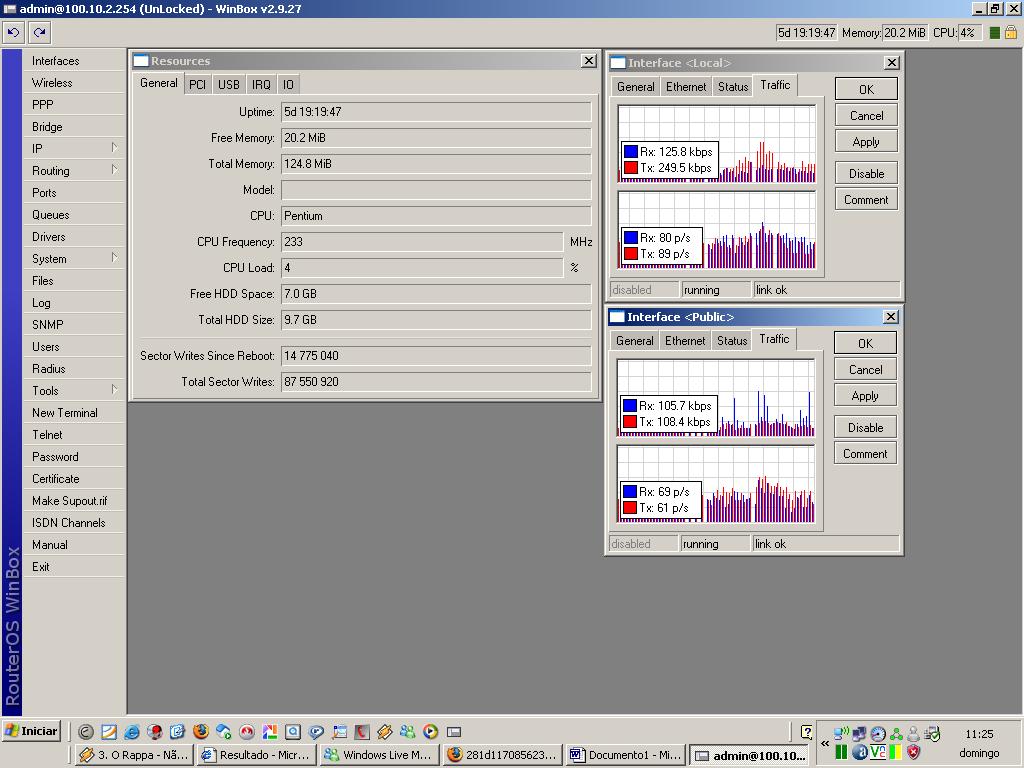1024x768 pixels.
Task: Open New Terminal from the sidebar
Action: [65, 413]
